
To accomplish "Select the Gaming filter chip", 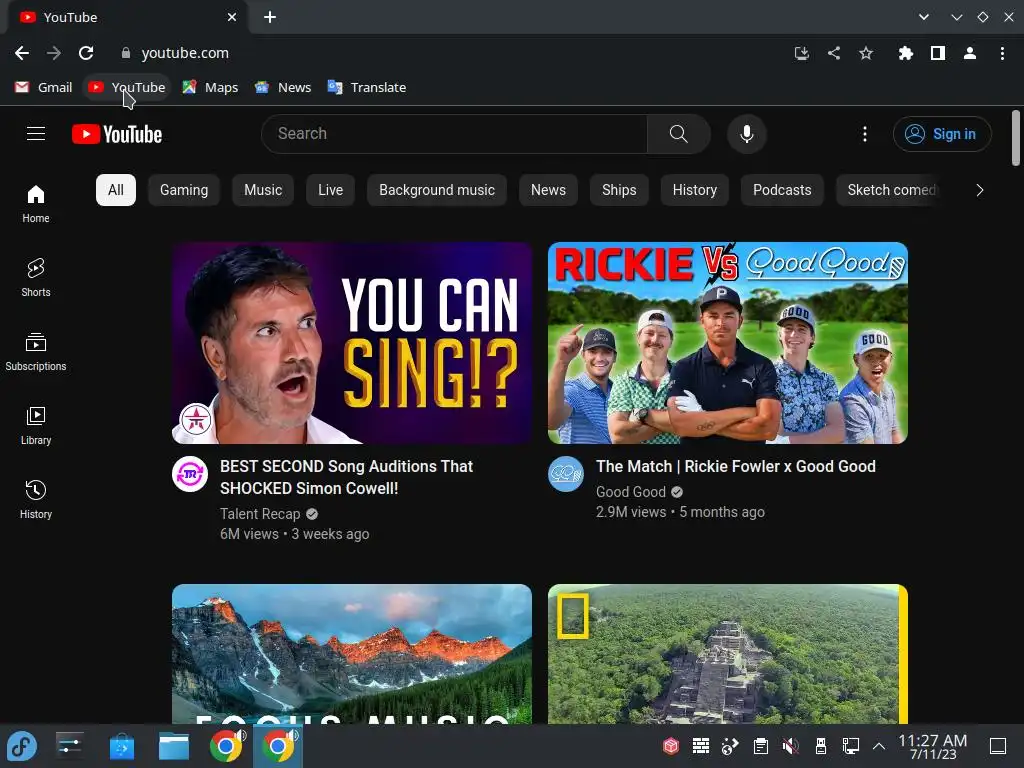I will pos(184,190).
